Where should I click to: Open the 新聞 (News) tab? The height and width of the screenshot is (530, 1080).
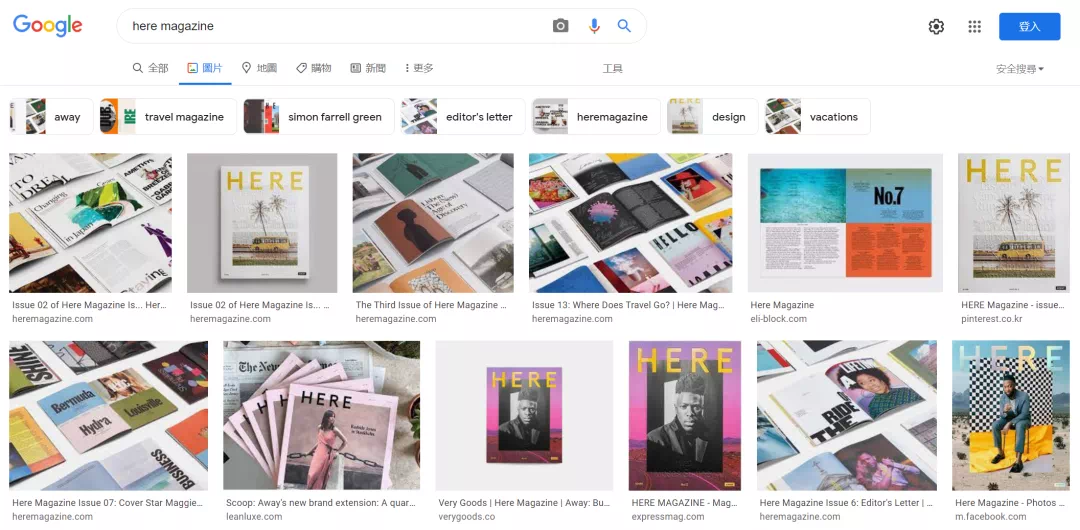(x=368, y=68)
